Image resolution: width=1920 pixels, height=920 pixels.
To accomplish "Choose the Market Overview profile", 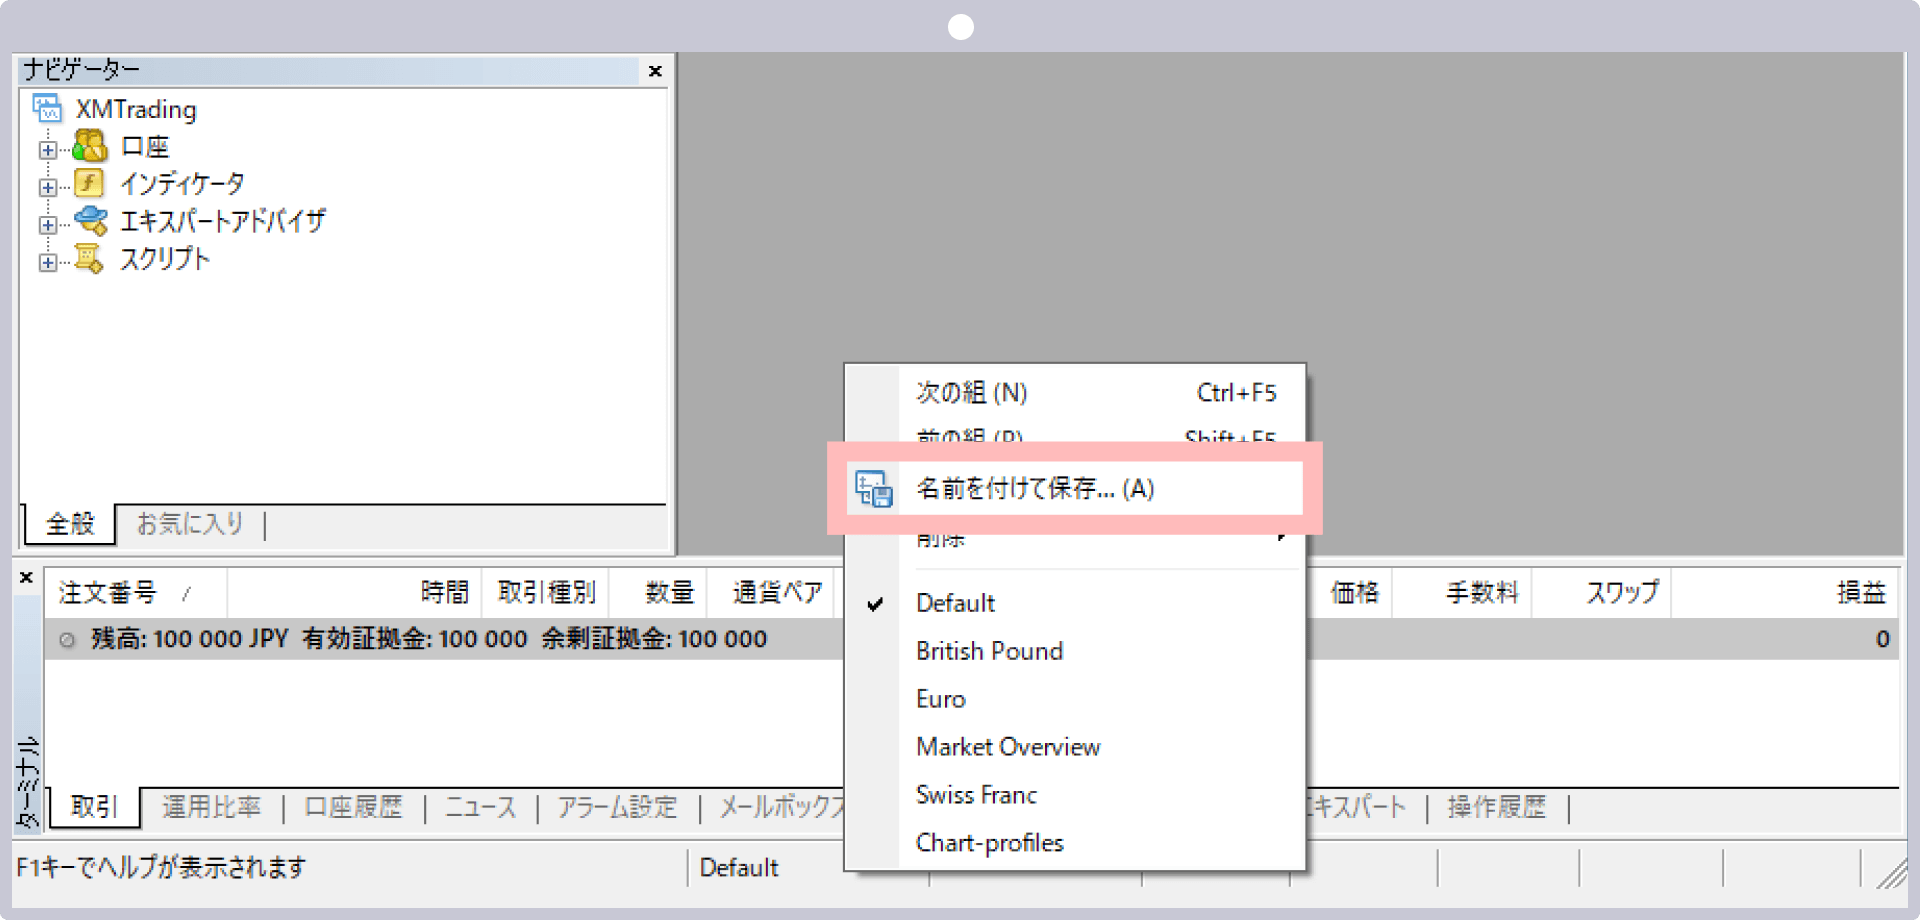I will 1007,746.
